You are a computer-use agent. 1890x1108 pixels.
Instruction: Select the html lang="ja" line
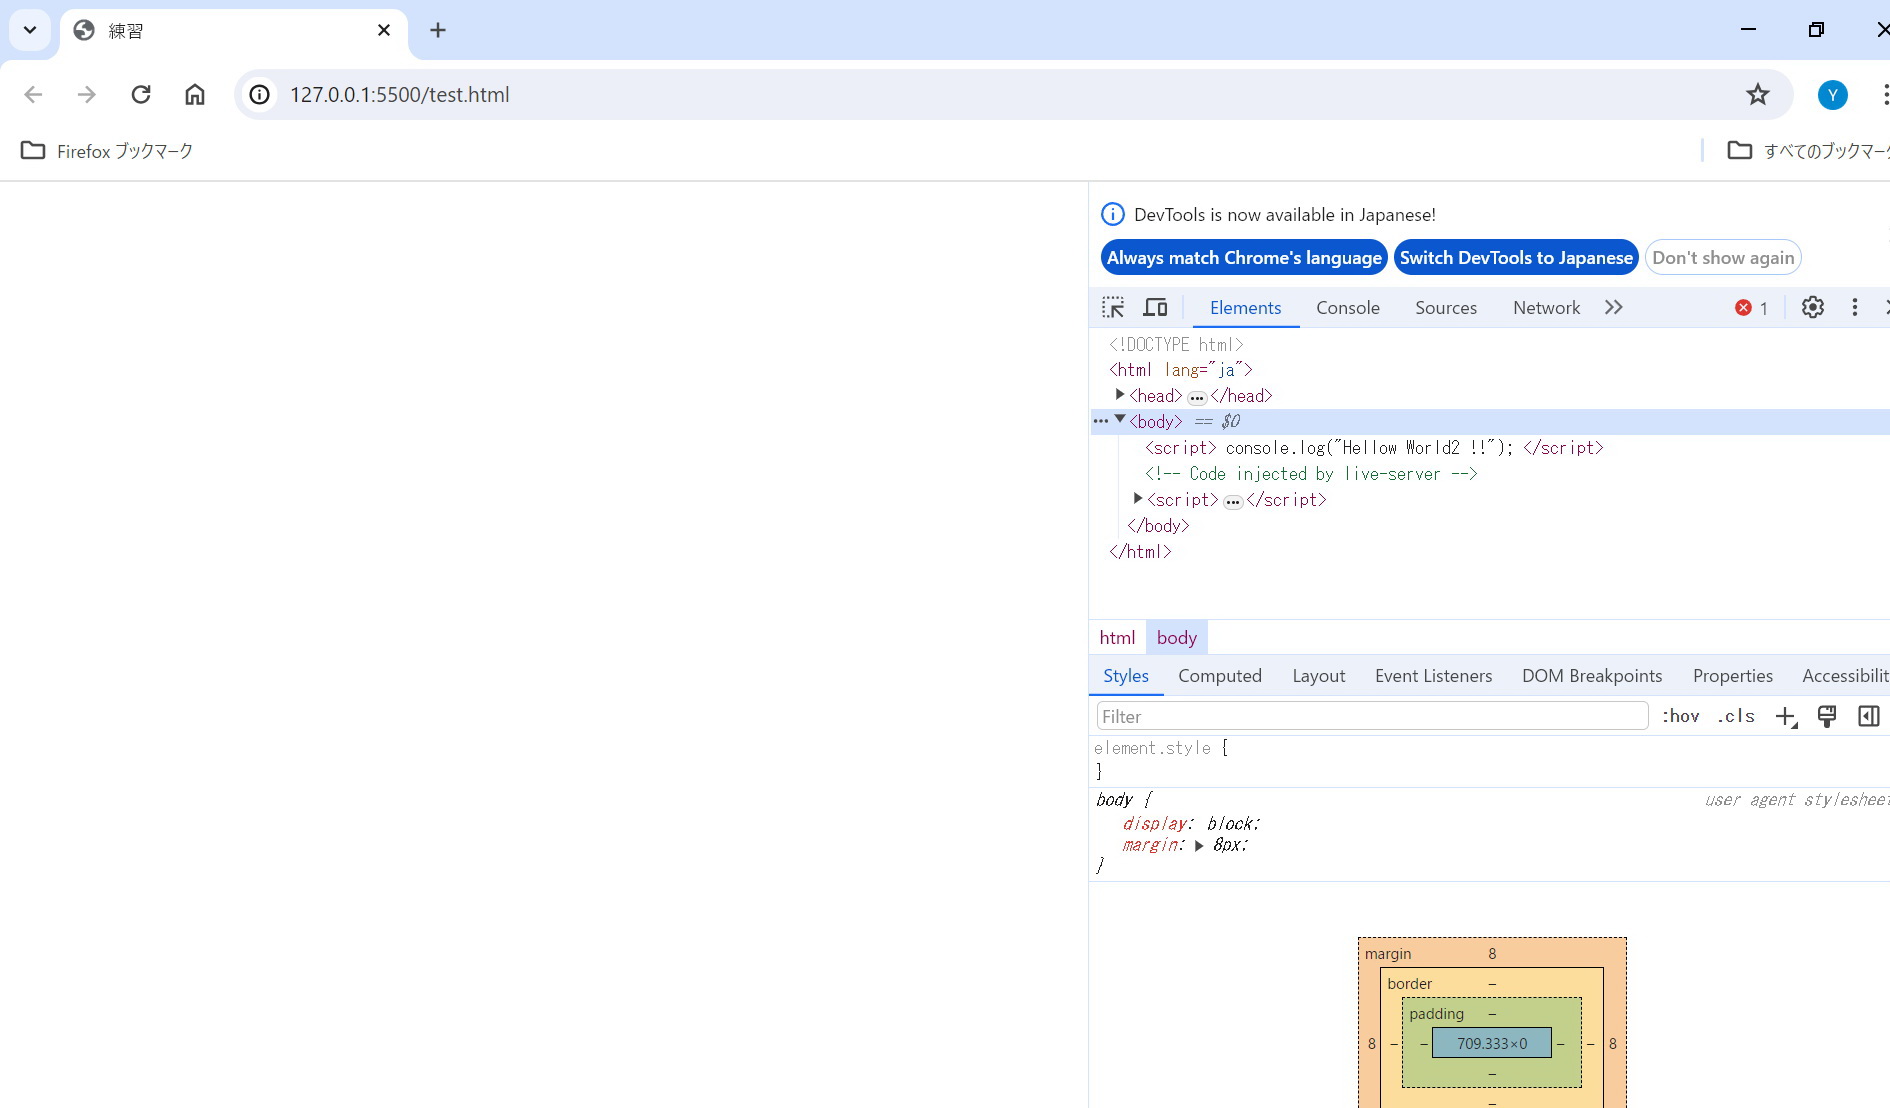tap(1180, 370)
